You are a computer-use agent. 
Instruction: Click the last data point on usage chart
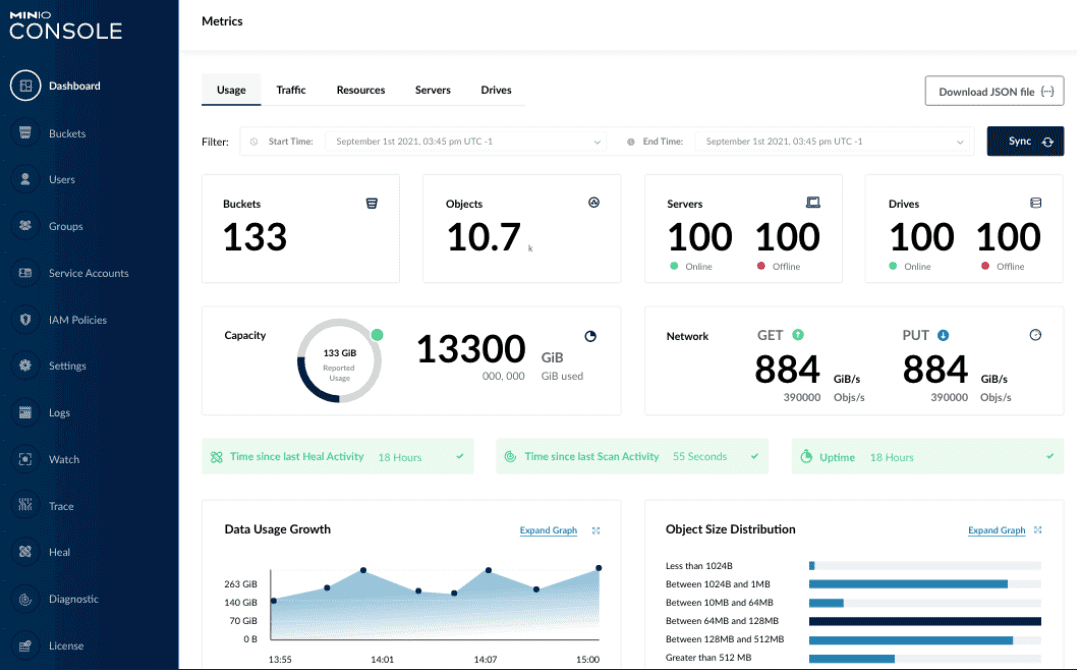(599, 568)
